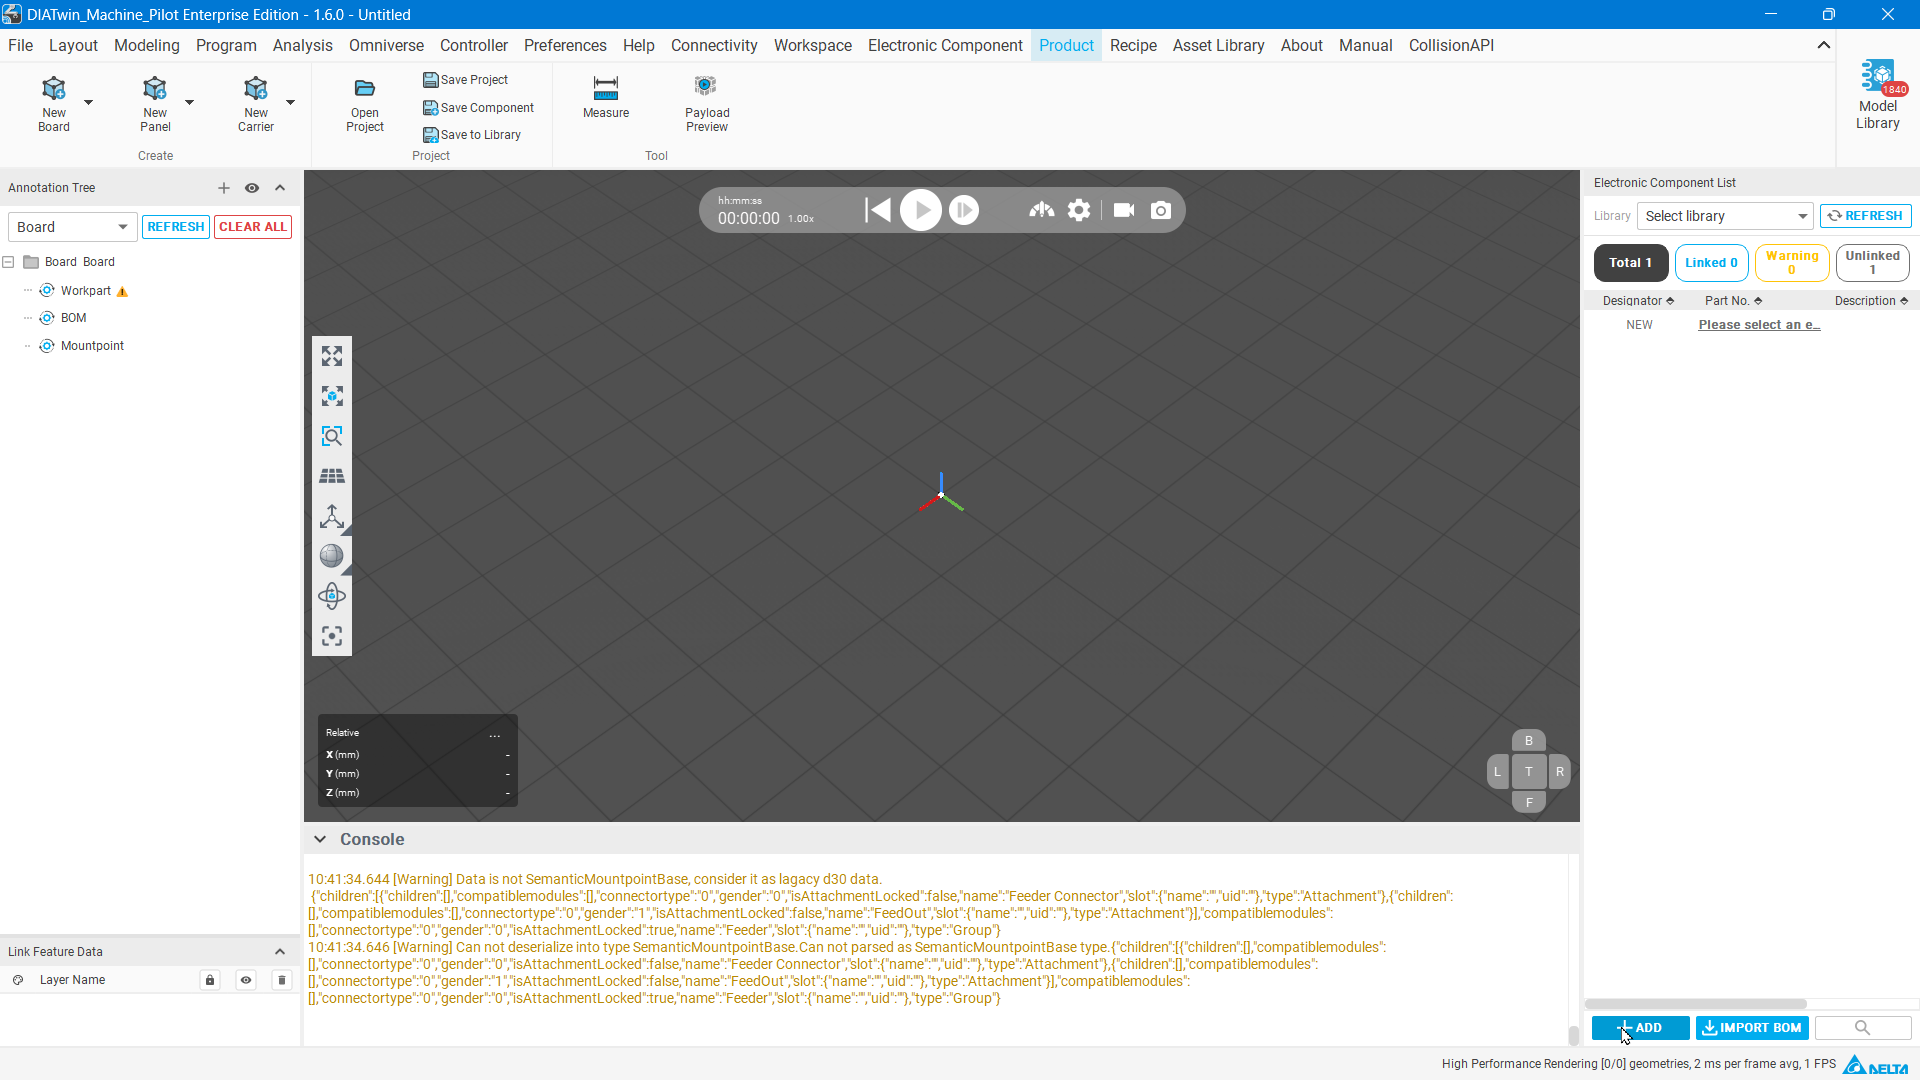This screenshot has height=1080, width=1920.
Task: Toggle the Warning 0 filter
Action: pos(1792,263)
